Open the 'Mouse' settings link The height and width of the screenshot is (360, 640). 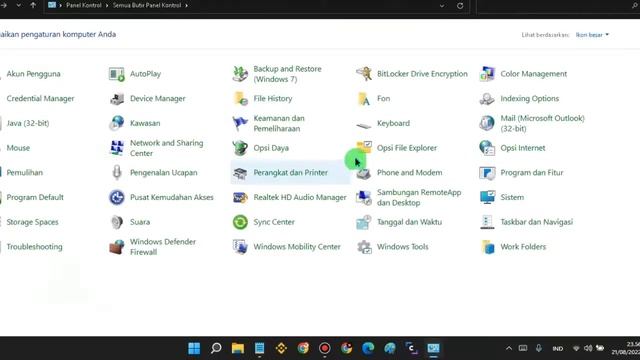(x=18, y=148)
